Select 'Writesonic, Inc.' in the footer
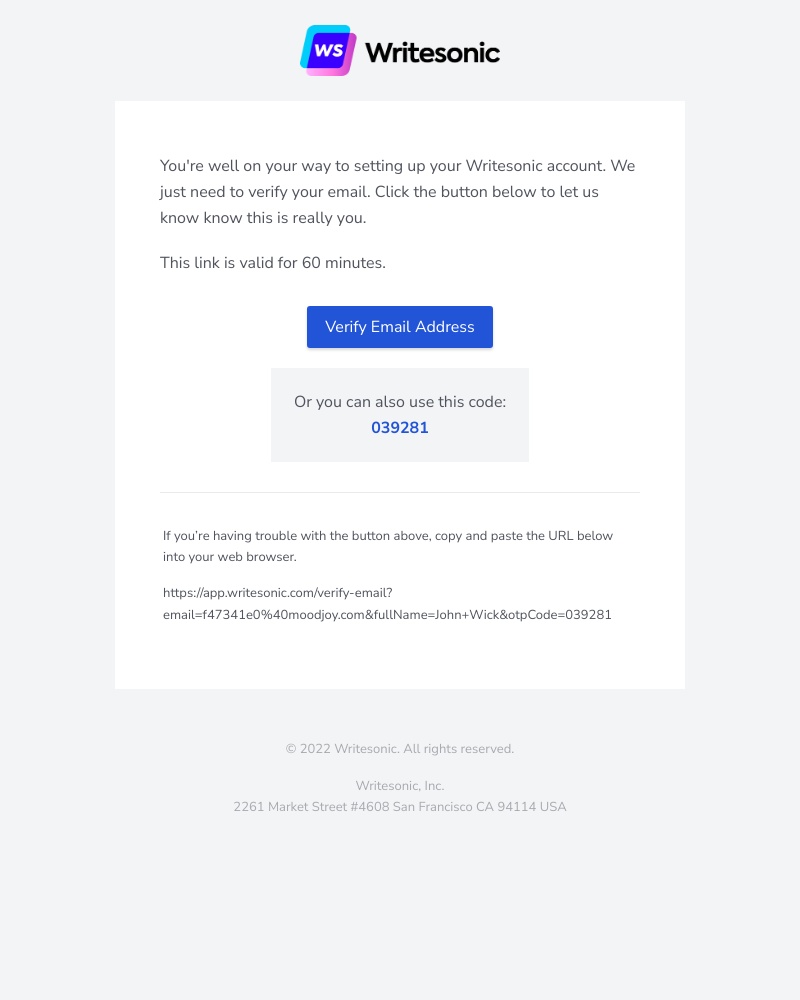800x1000 pixels. click(399, 785)
